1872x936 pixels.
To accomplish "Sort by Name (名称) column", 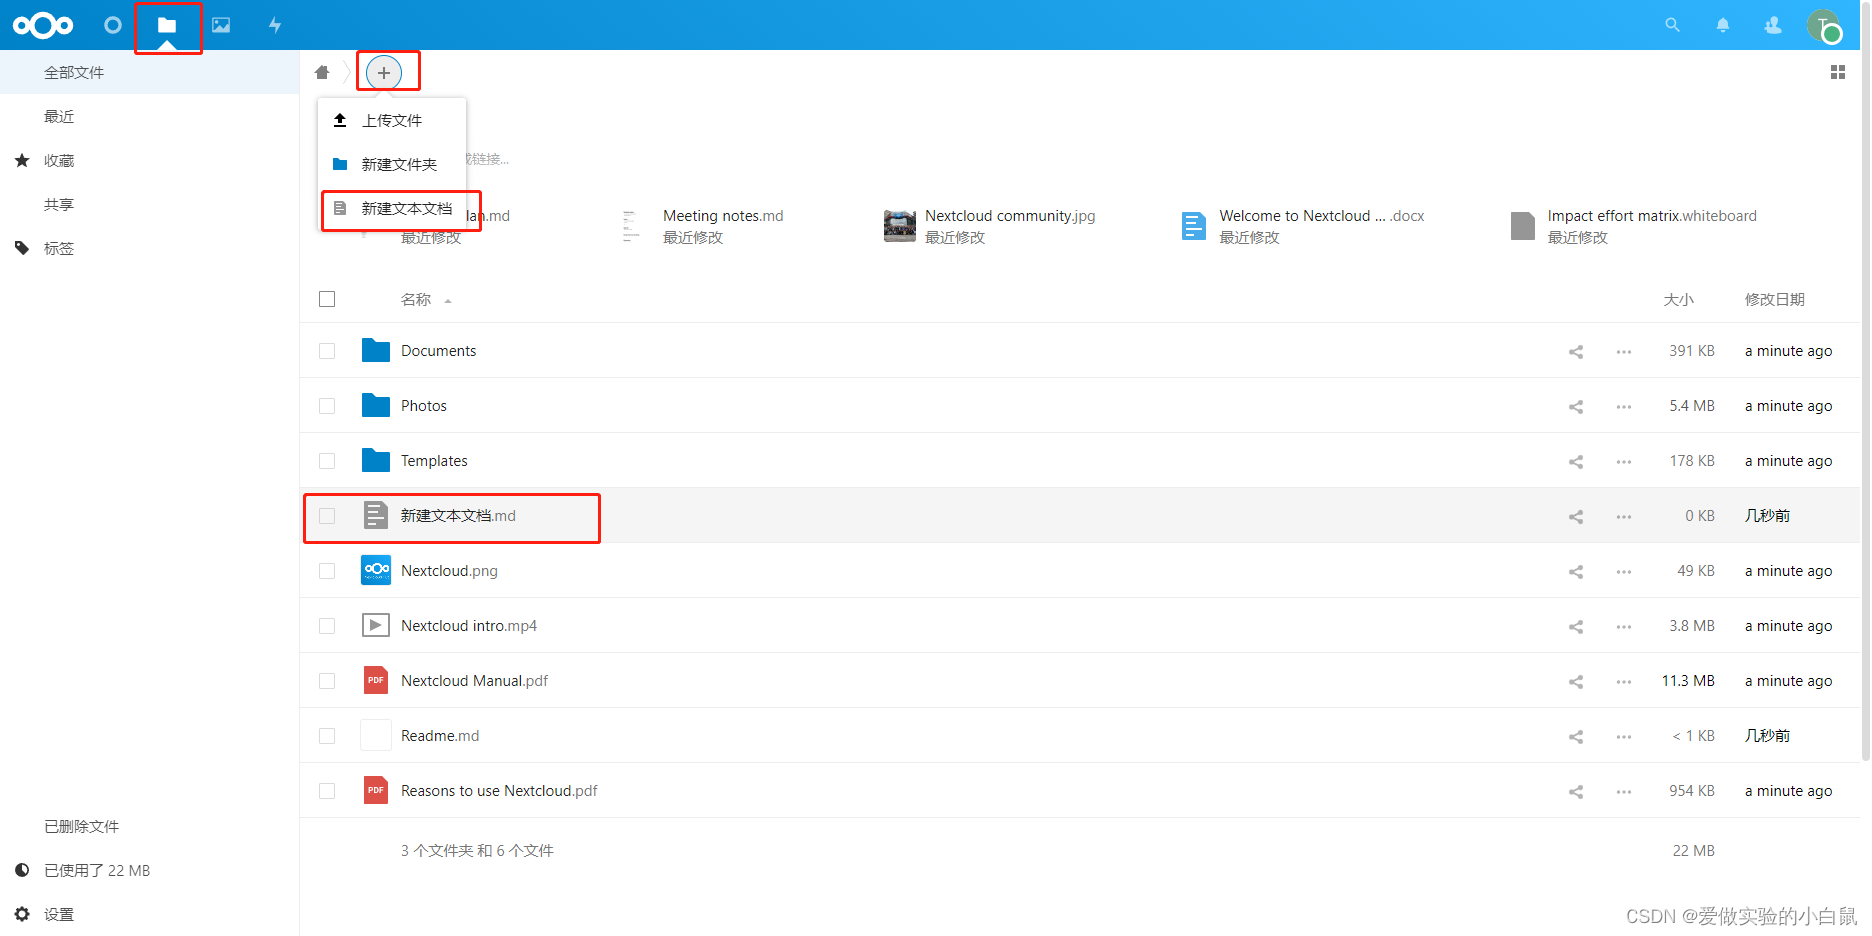I will 416,299.
